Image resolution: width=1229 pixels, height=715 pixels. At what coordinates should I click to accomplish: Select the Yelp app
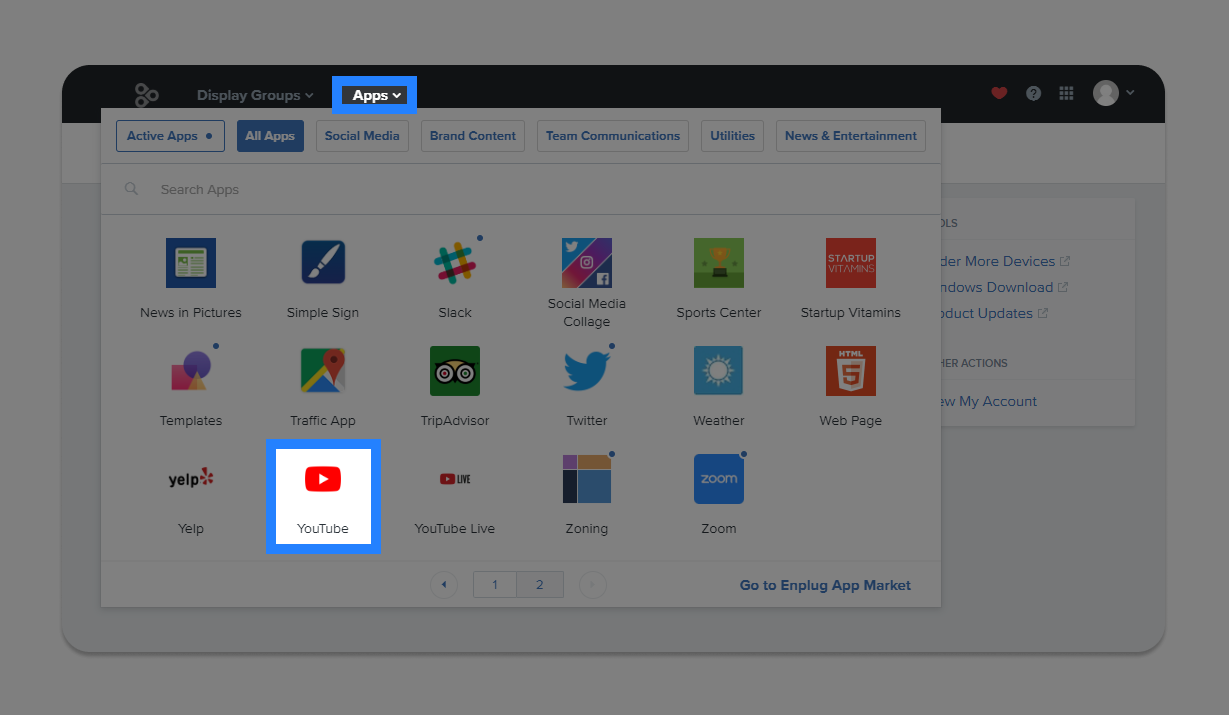[191, 479]
